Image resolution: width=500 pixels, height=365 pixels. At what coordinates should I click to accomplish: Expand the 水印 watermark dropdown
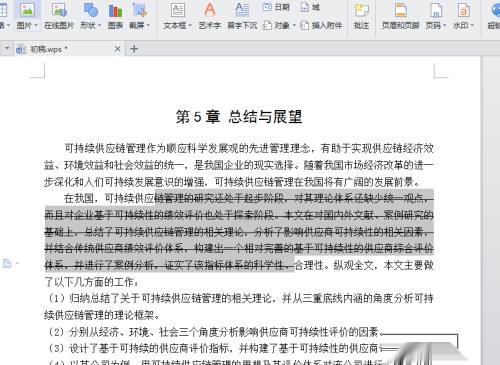coord(472,25)
